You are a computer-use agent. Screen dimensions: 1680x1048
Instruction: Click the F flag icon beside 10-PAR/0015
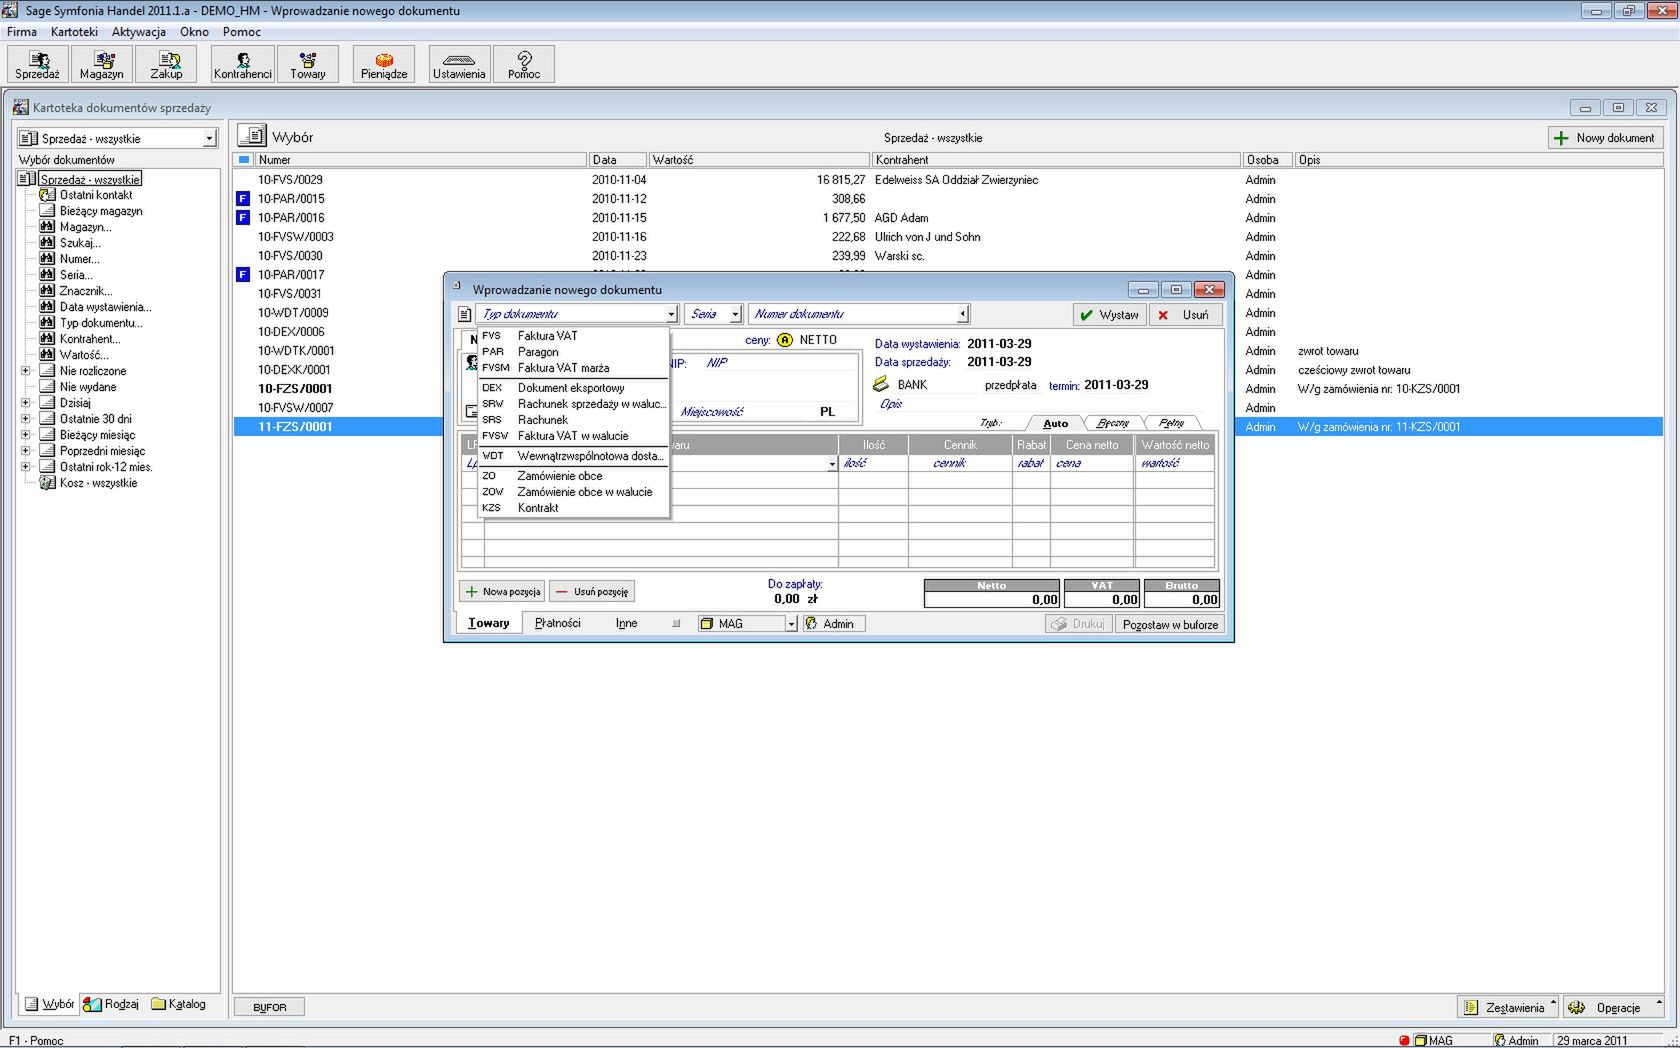[242, 198]
